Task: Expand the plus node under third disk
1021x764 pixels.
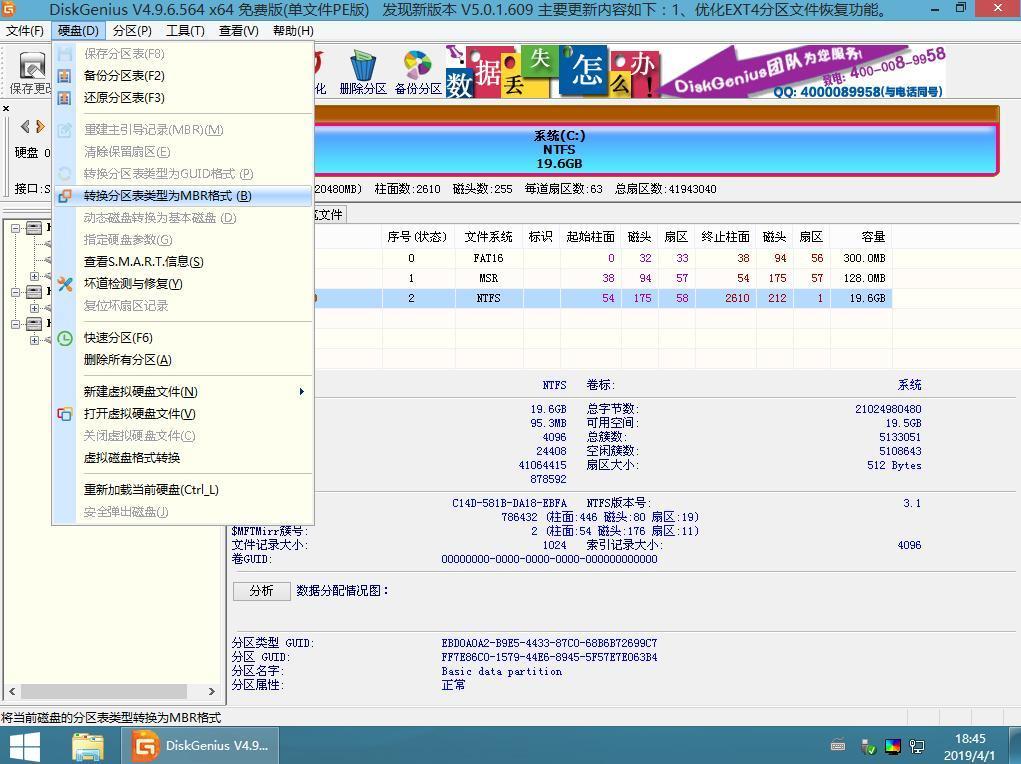Action: click(x=35, y=340)
